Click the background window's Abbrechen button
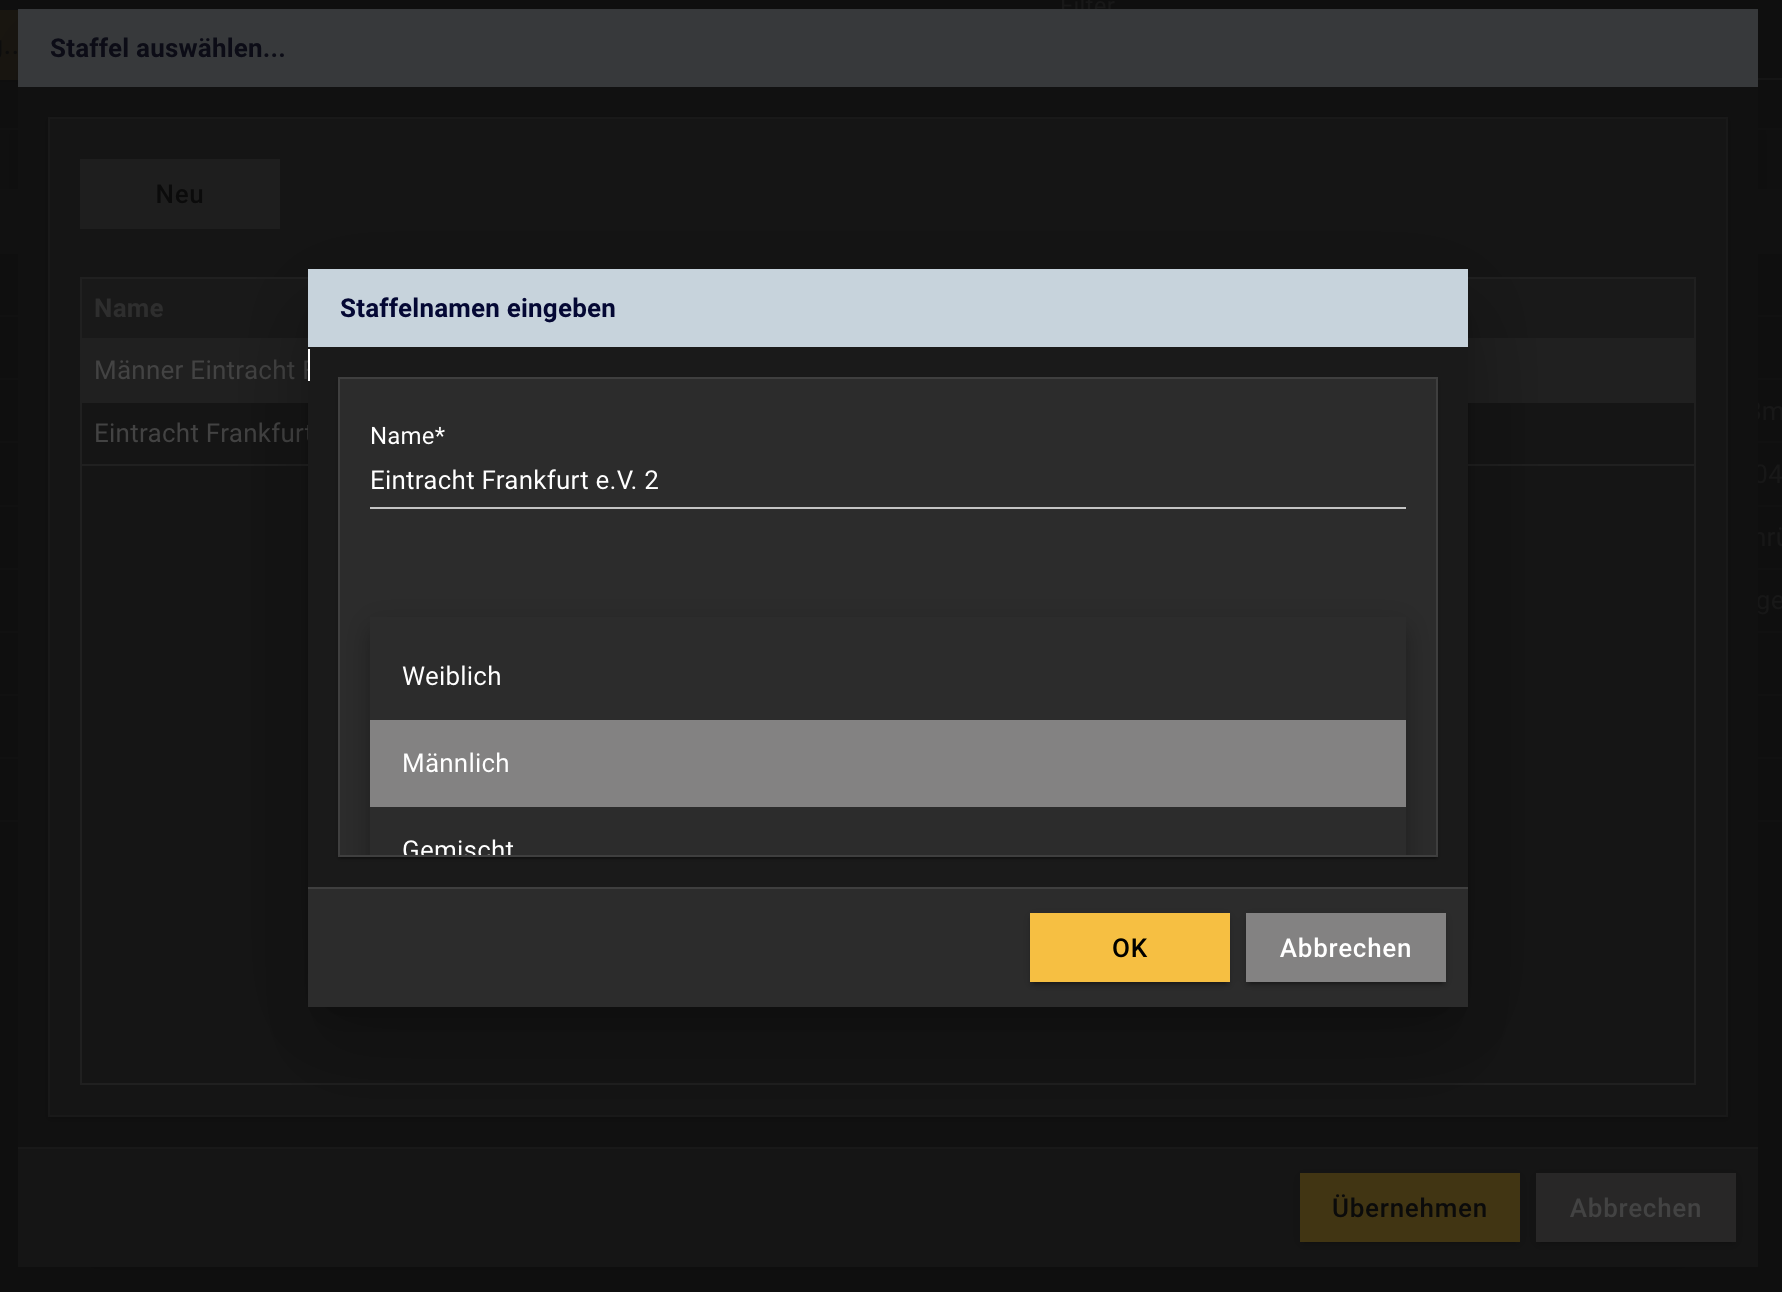Viewport: 1782px width, 1292px height. pyautogui.click(x=1635, y=1208)
